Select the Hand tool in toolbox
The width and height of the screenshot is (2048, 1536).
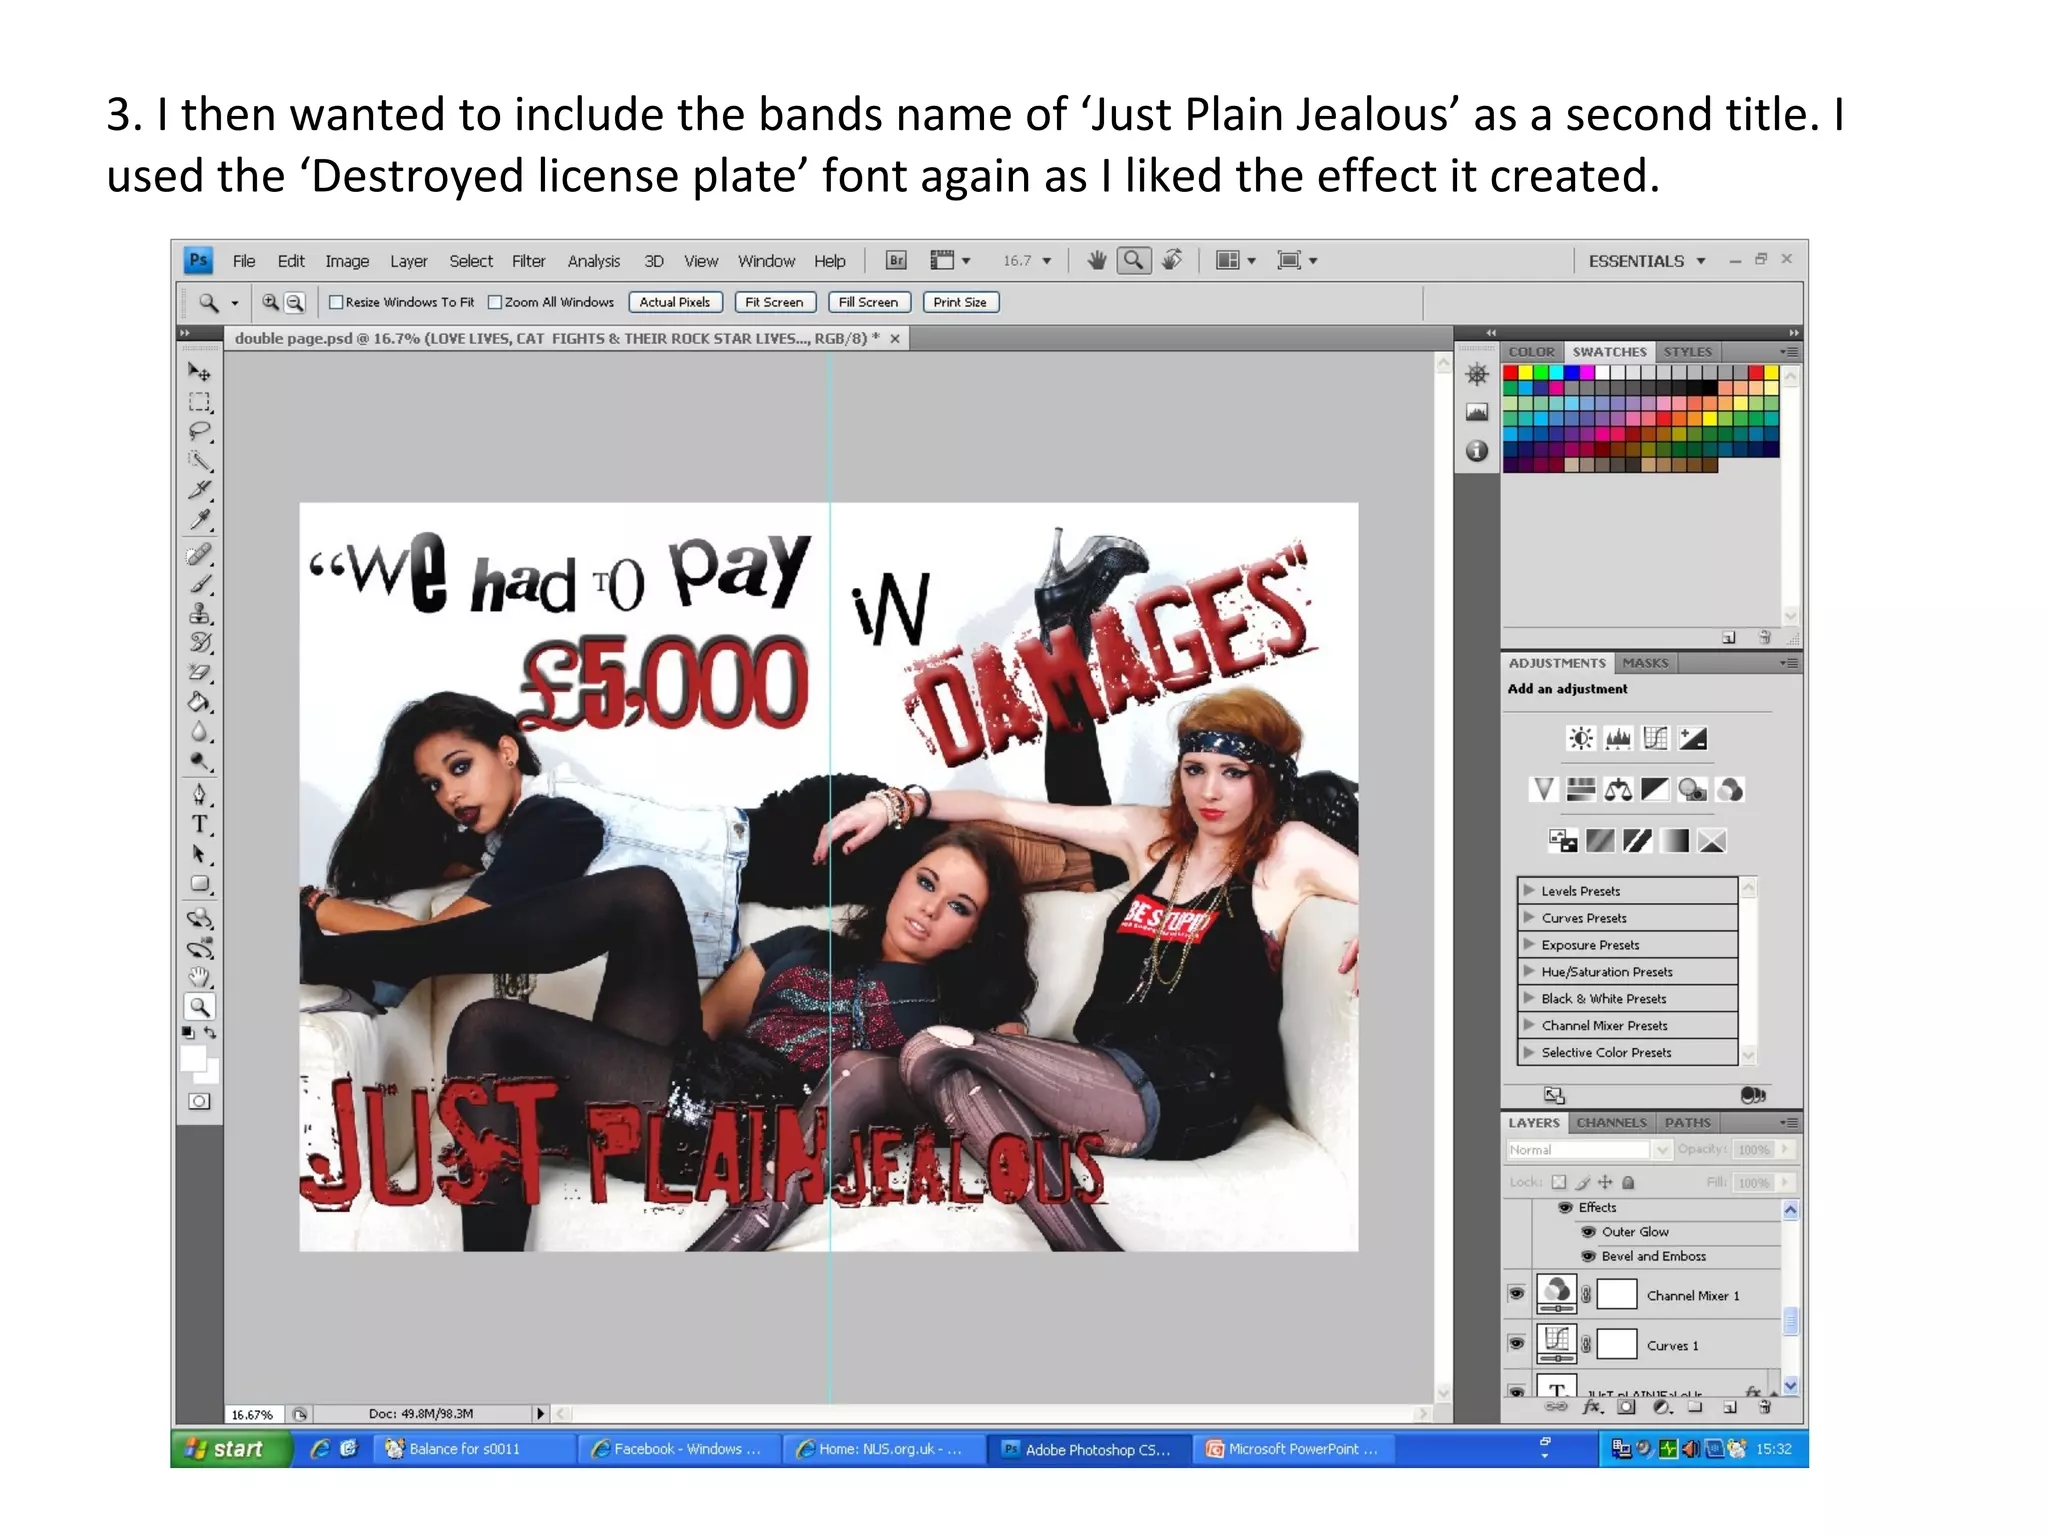(199, 977)
